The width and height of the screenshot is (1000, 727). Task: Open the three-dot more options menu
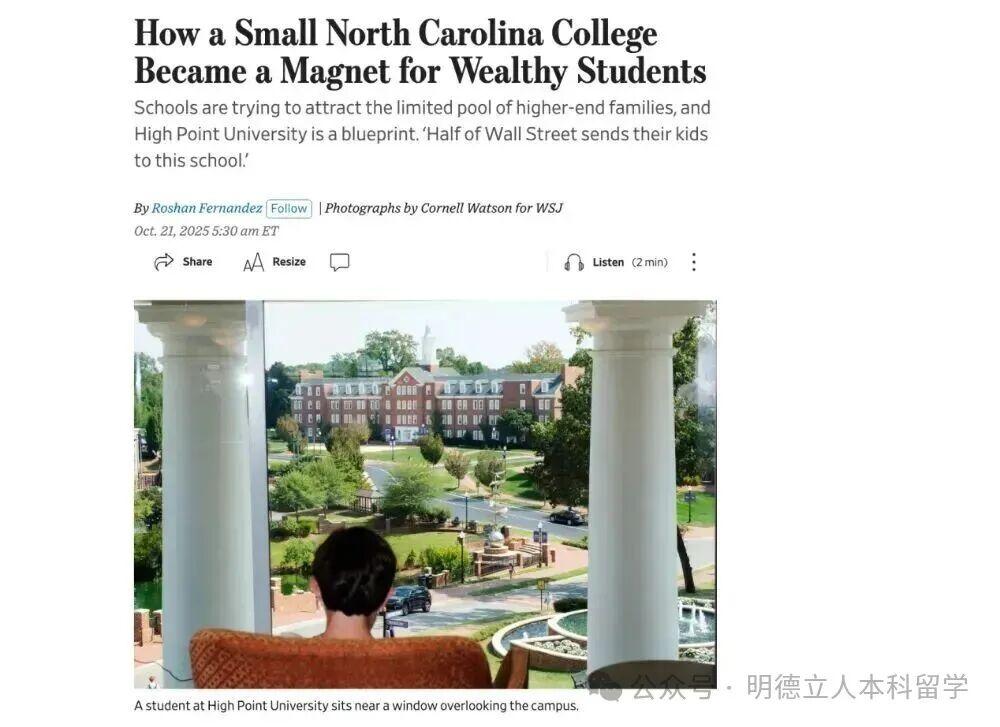pos(694,262)
